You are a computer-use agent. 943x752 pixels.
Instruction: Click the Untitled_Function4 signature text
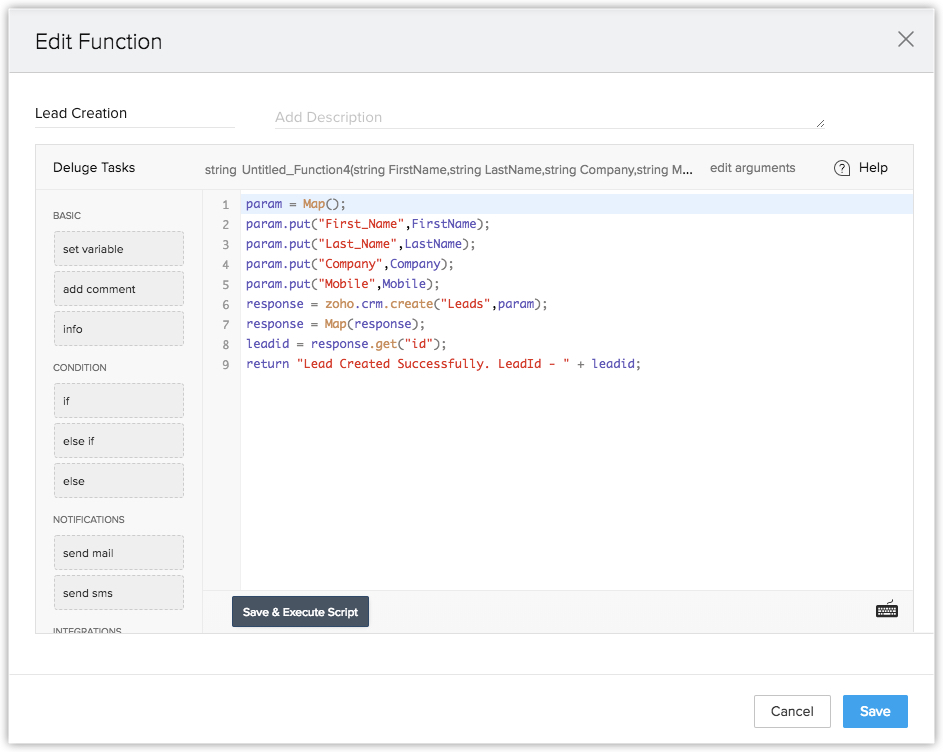tap(467, 169)
